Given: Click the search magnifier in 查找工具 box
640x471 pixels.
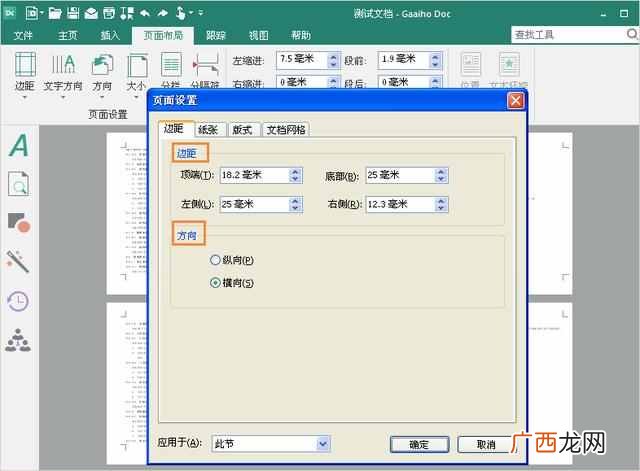Looking at the screenshot, I should point(632,34).
